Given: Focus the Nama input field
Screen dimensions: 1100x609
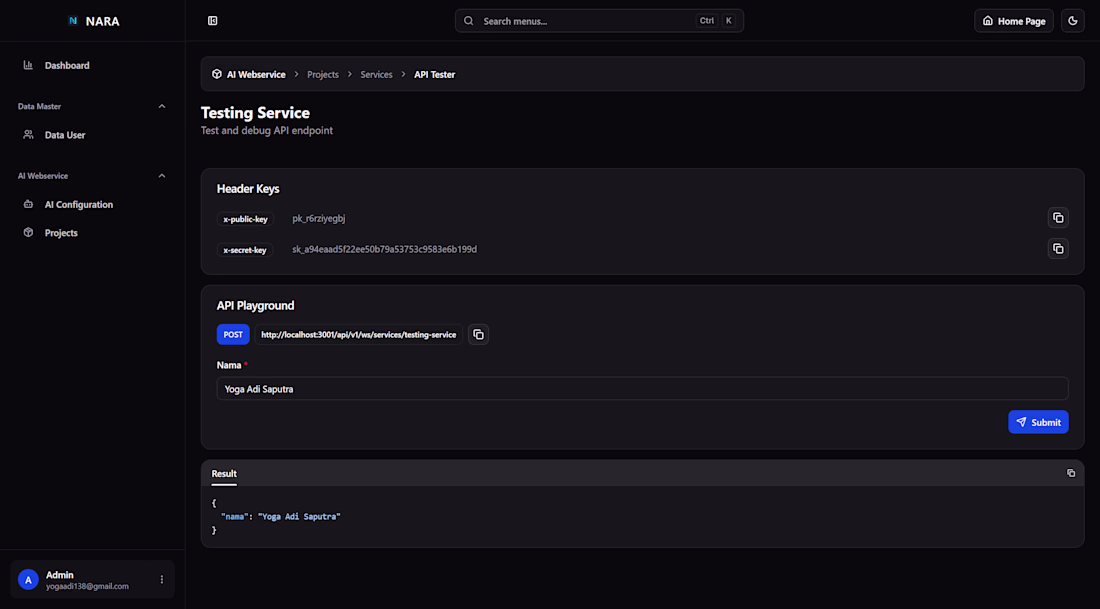Looking at the screenshot, I should [x=642, y=389].
